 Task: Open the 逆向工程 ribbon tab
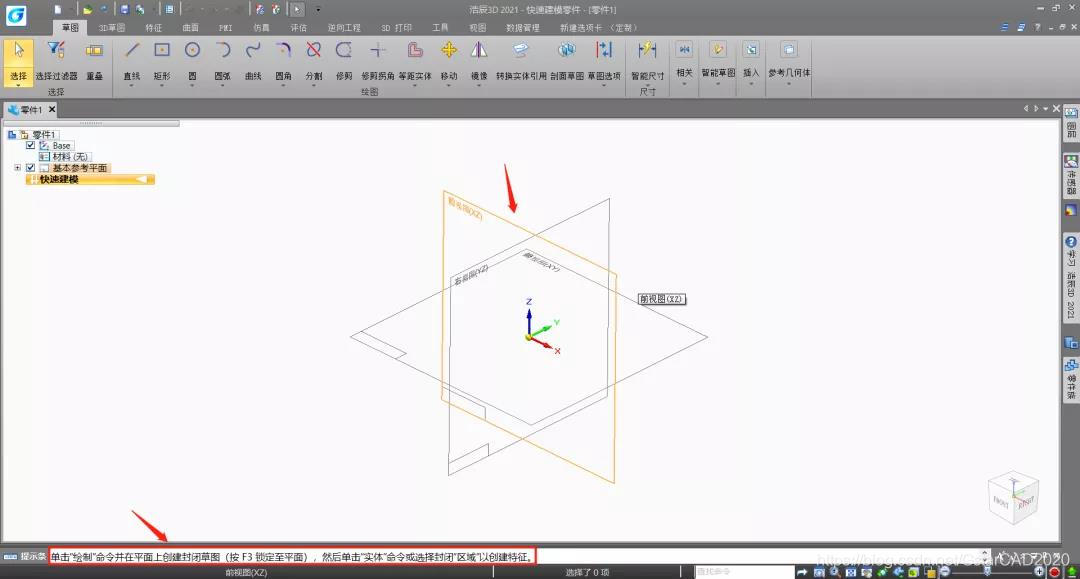pos(344,28)
